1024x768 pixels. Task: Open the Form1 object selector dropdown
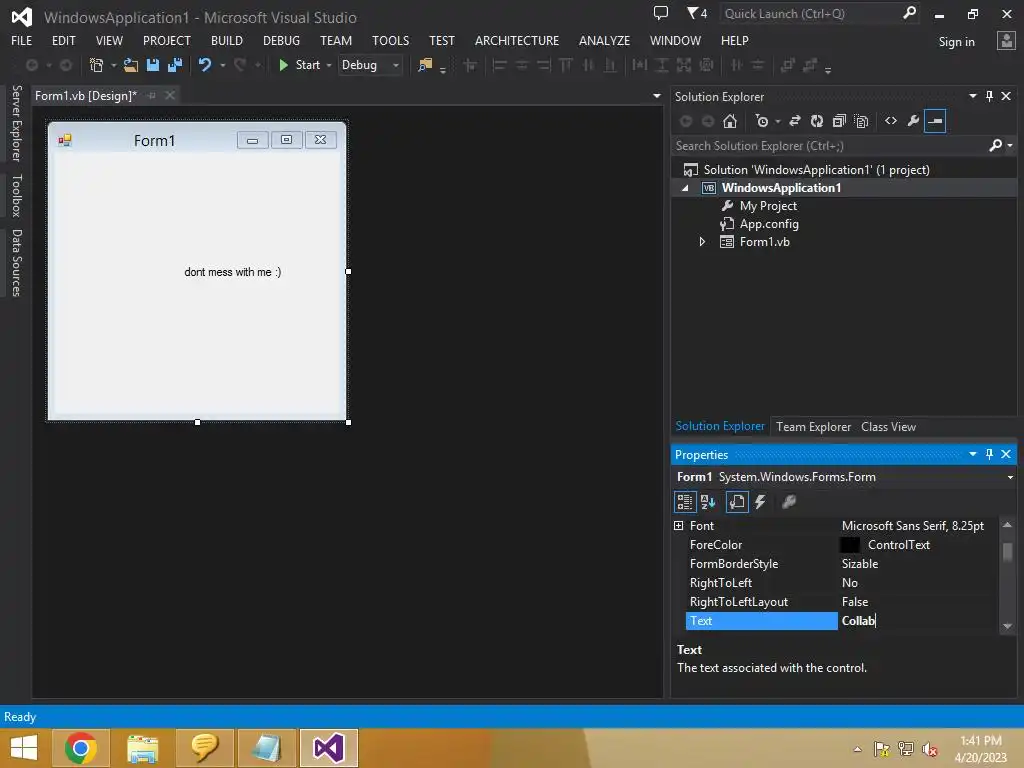(1010, 477)
